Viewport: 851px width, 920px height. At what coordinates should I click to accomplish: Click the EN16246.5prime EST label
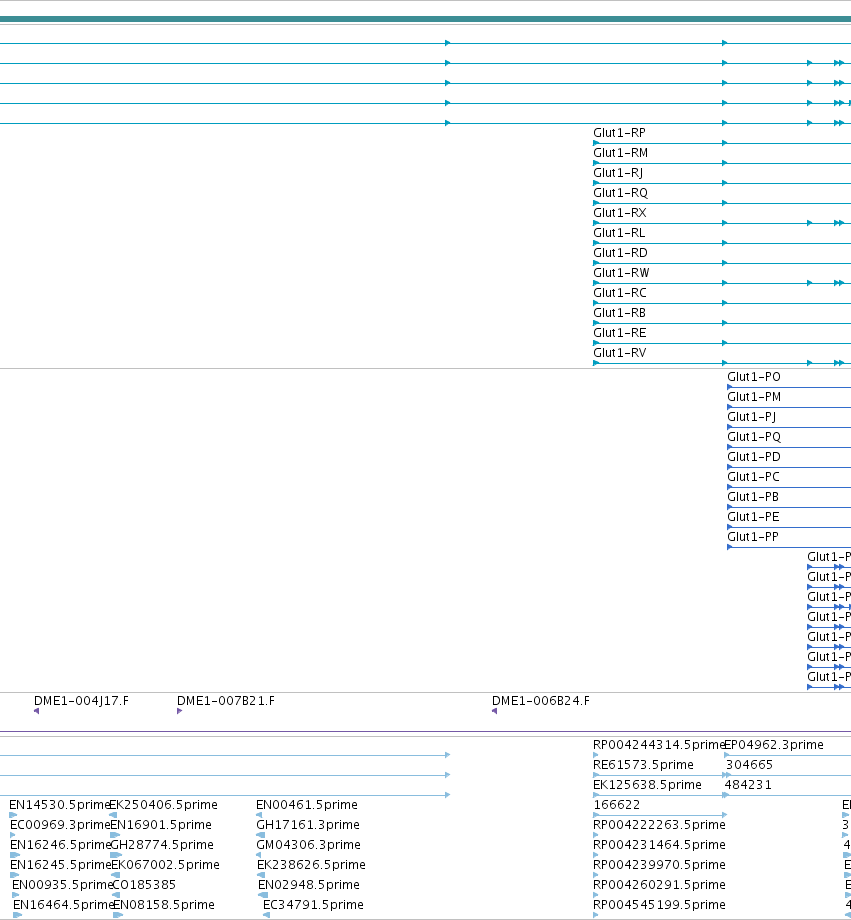(x=60, y=845)
